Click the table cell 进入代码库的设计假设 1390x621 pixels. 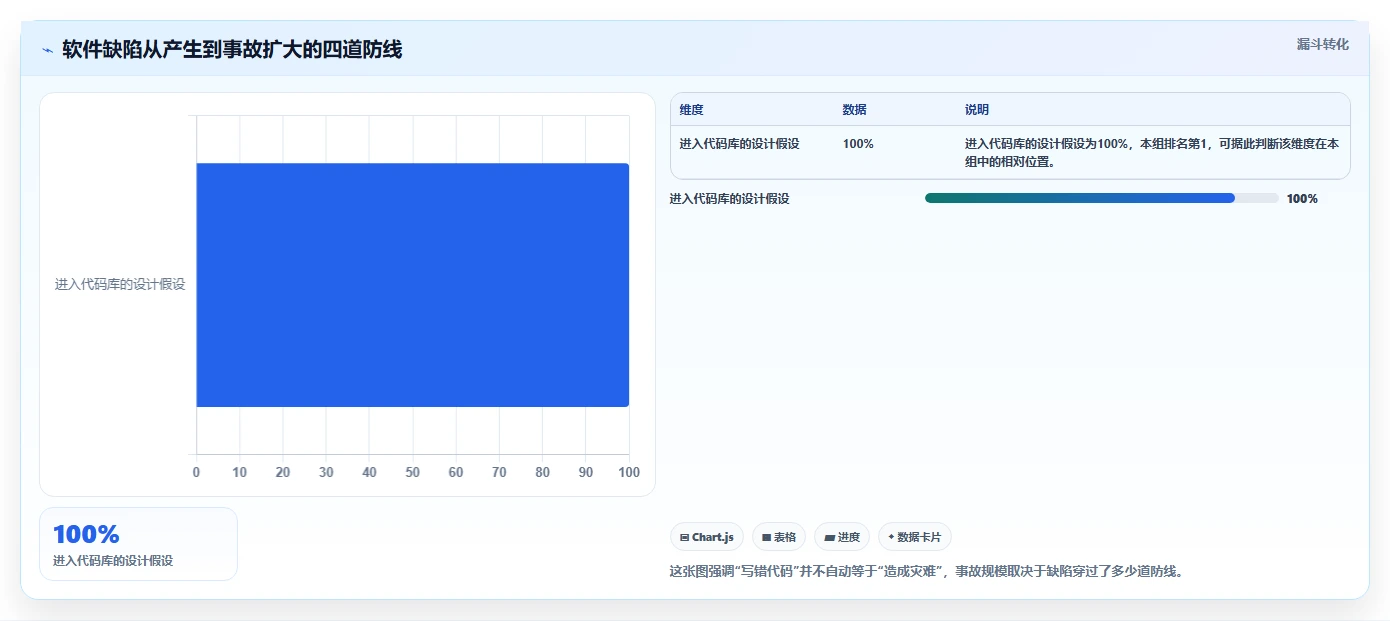click(x=739, y=144)
